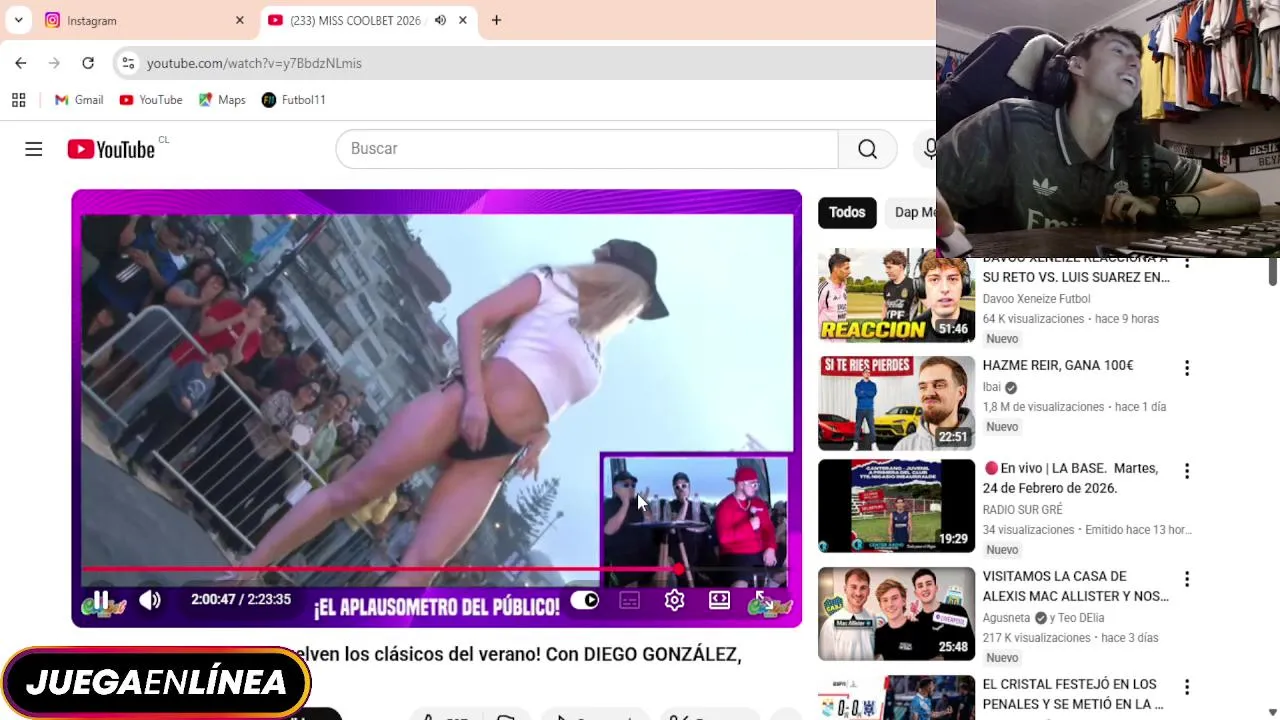Select the MISS COOLBET 2026 tab
The height and width of the screenshot is (720, 1280).
click(368, 20)
